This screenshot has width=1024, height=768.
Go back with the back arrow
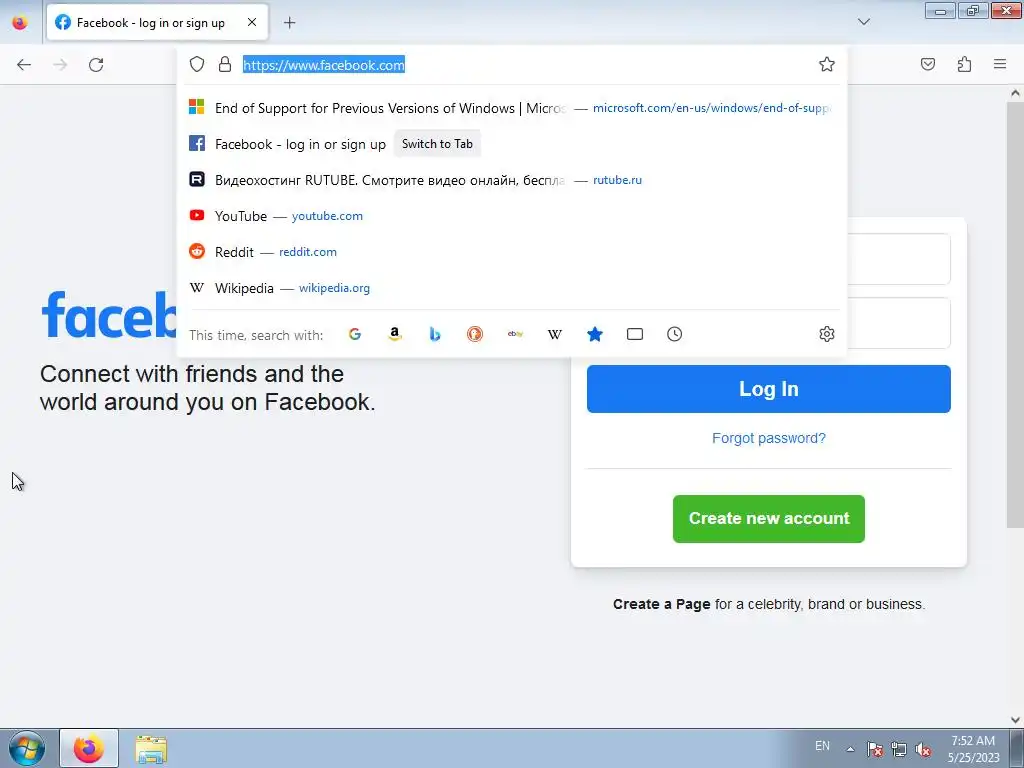pyautogui.click(x=24, y=65)
